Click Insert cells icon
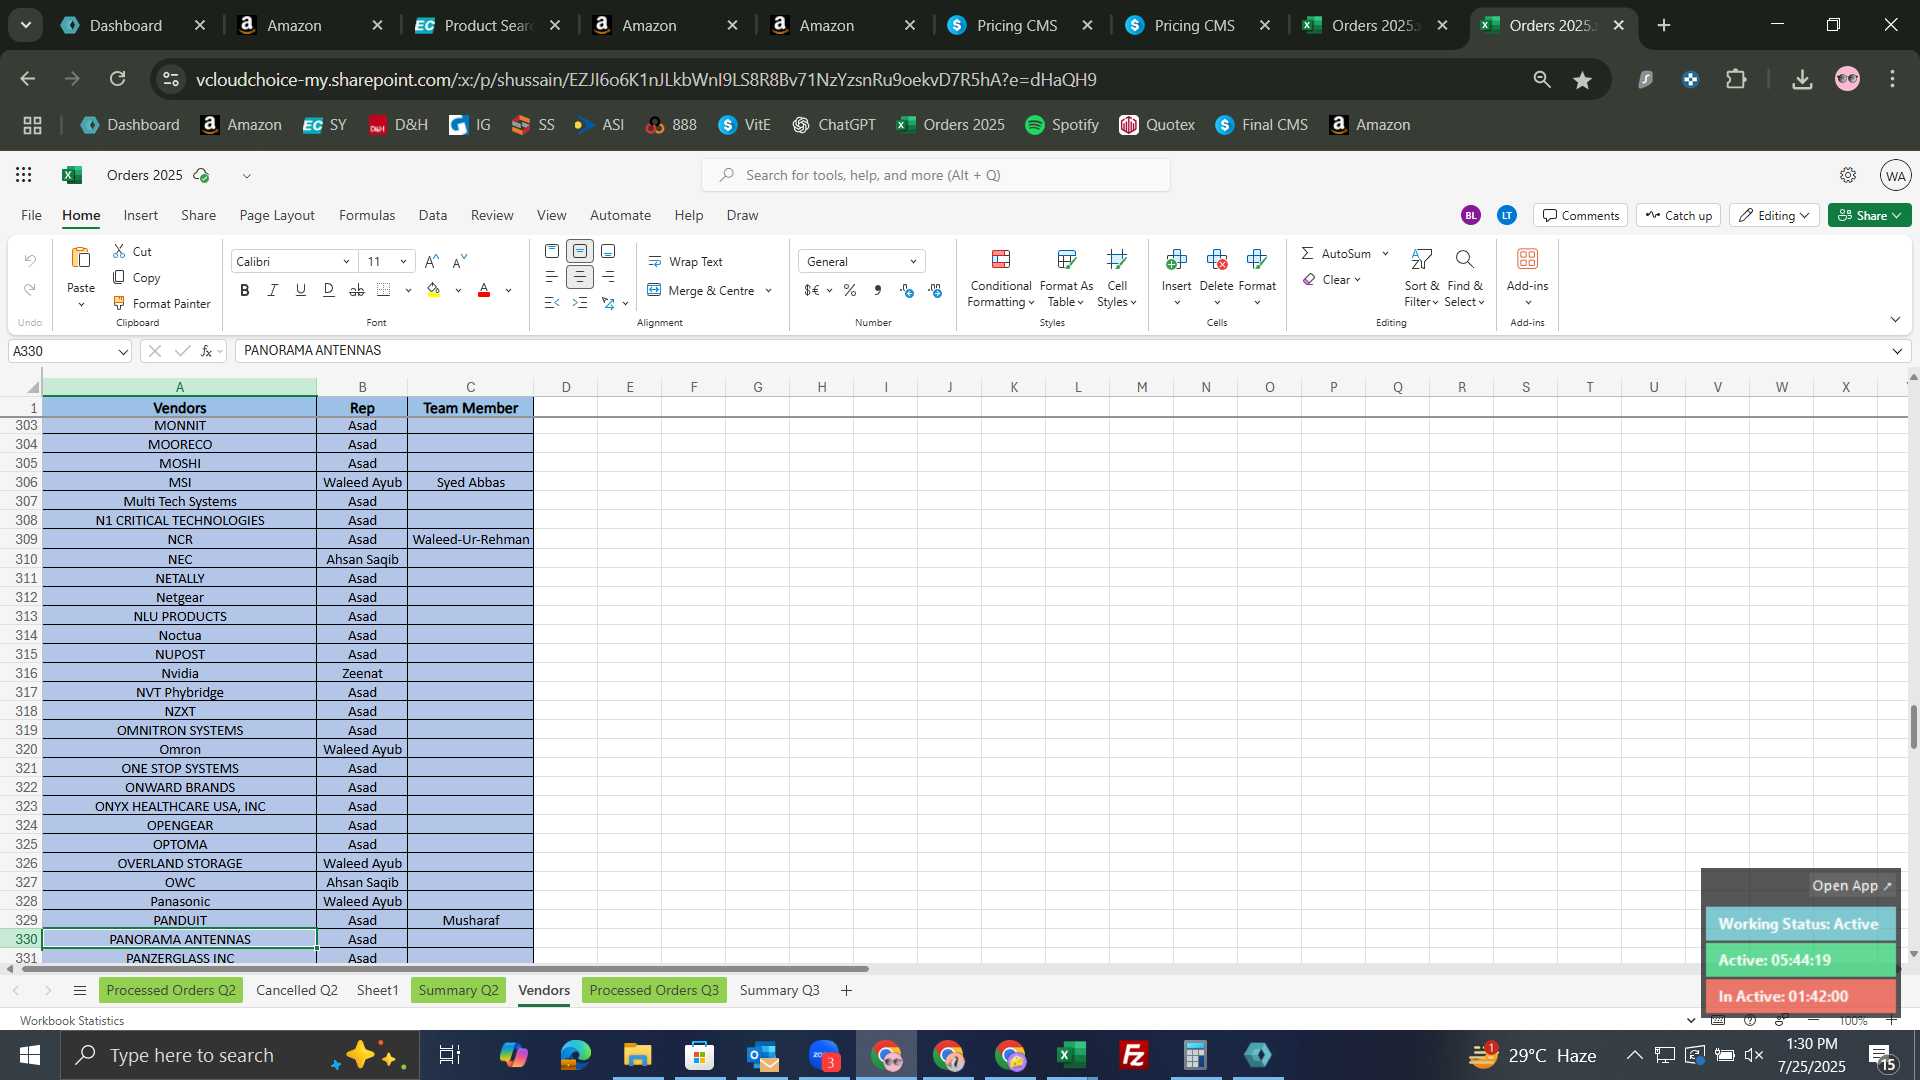This screenshot has width=1920, height=1080. [1177, 260]
